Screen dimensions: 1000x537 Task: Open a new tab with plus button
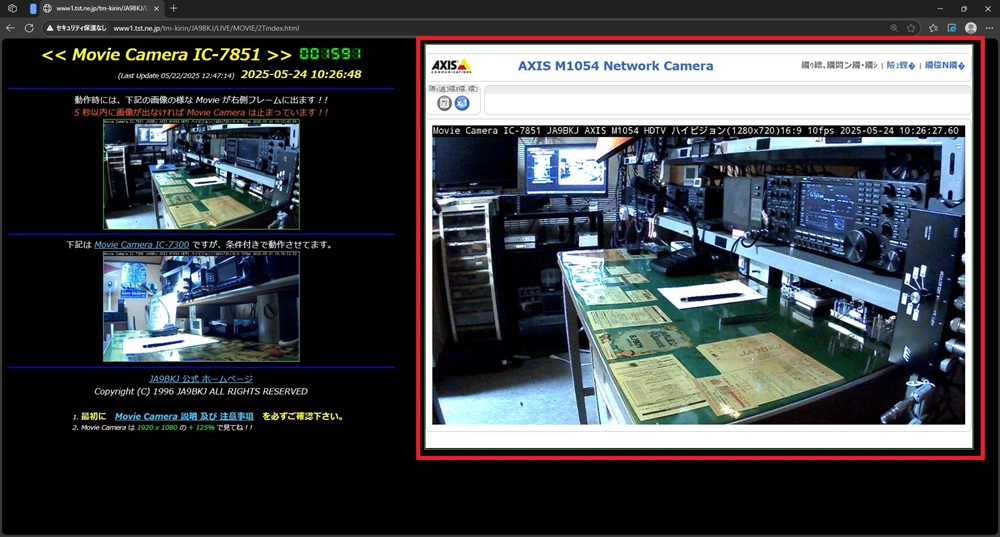173,8
